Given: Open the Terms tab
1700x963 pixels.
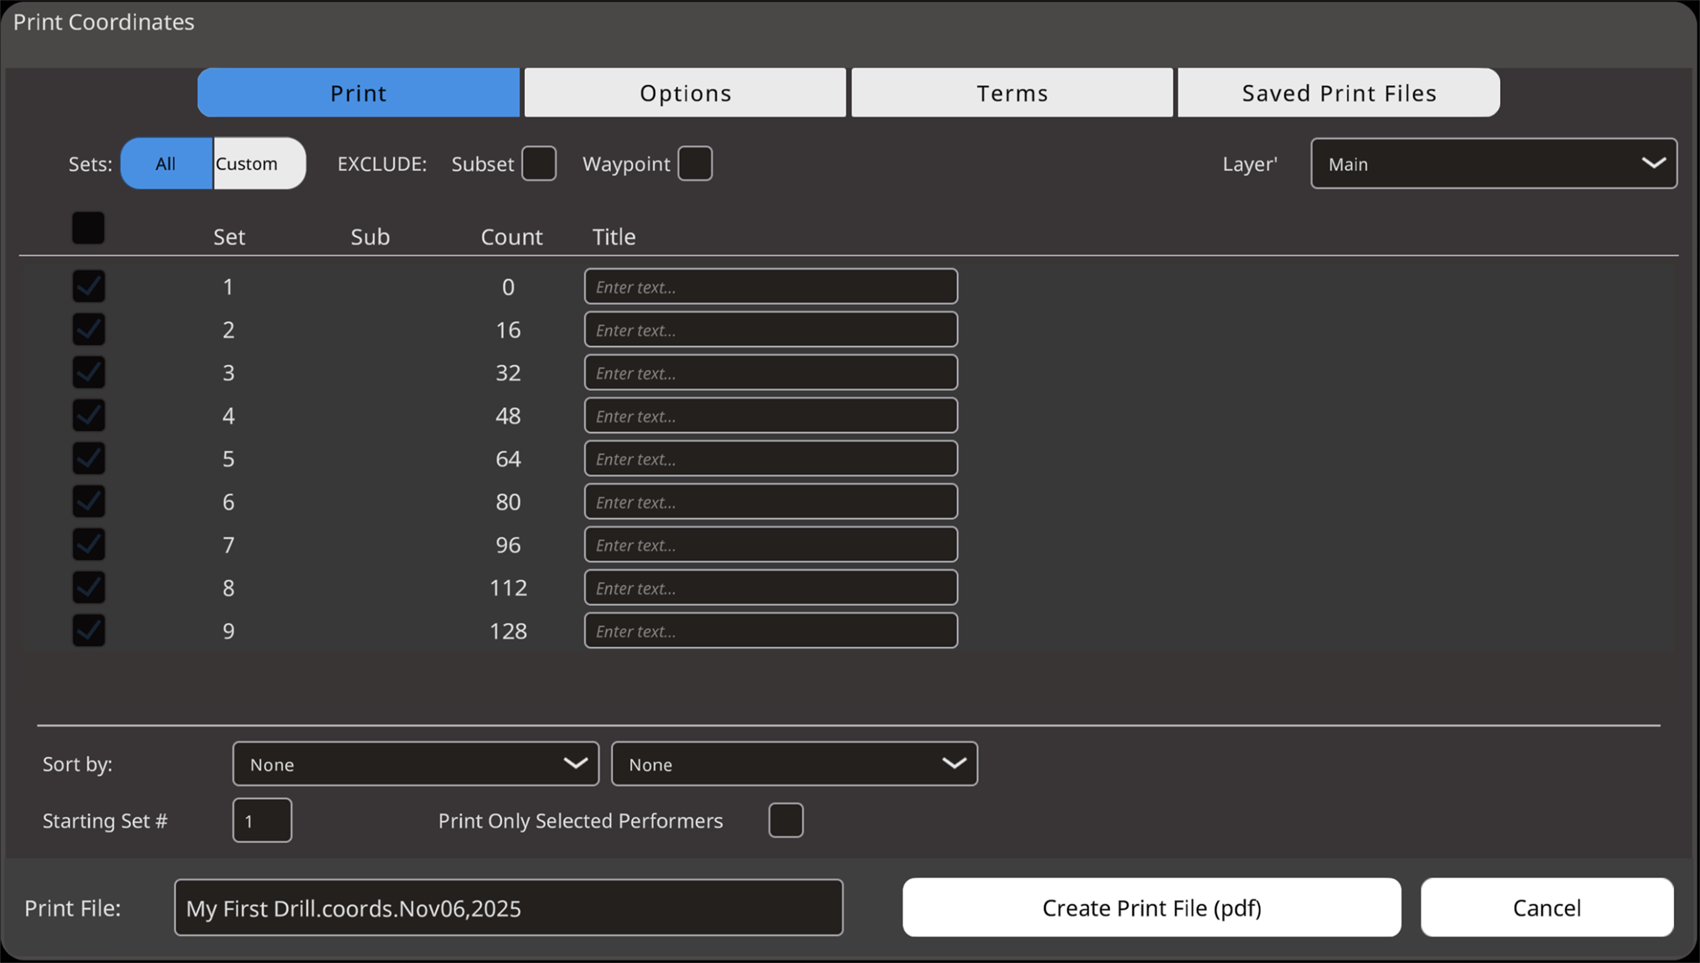Looking at the screenshot, I should click(x=1012, y=93).
